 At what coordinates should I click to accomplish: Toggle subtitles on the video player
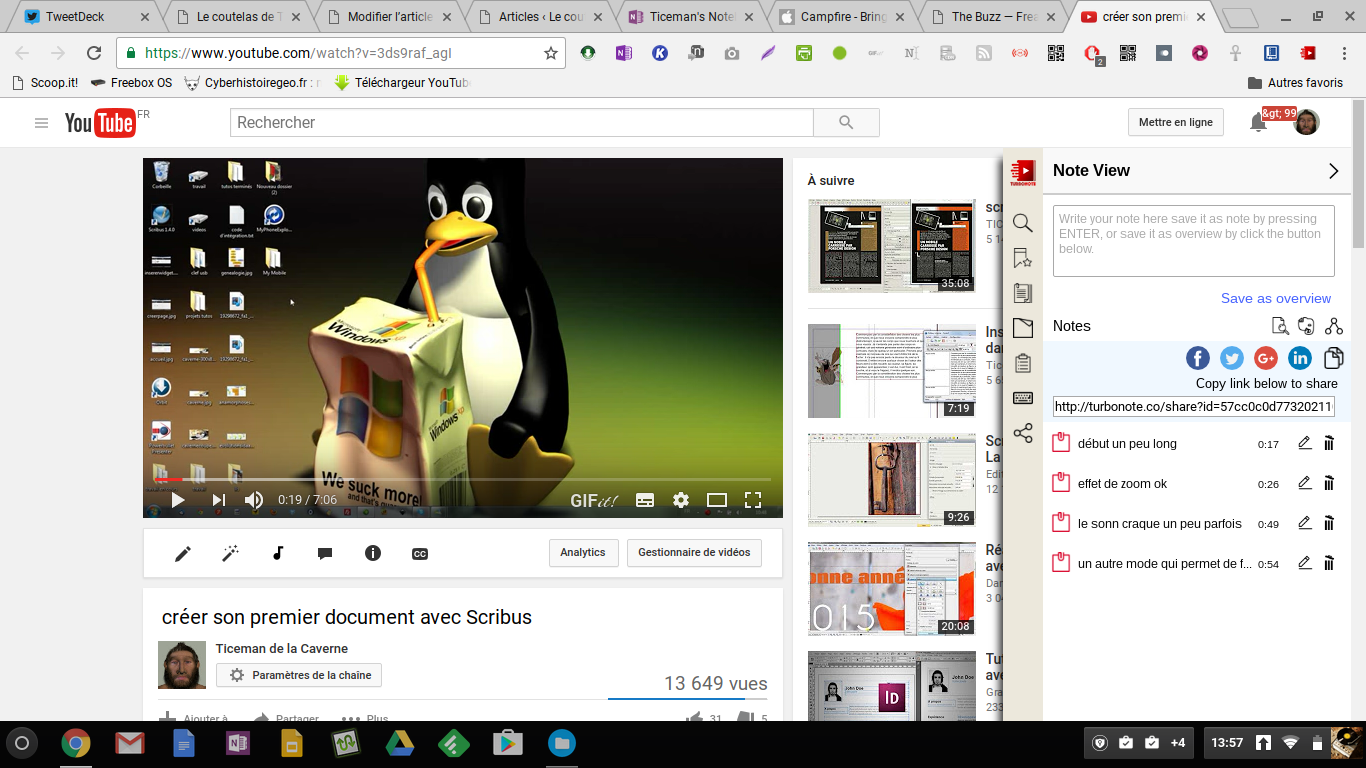click(x=645, y=500)
